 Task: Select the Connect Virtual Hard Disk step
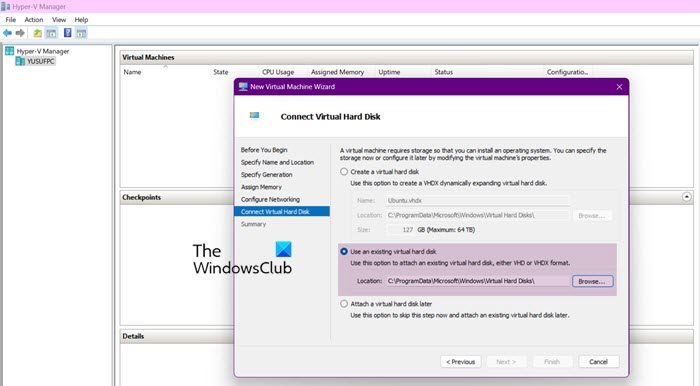(x=282, y=212)
